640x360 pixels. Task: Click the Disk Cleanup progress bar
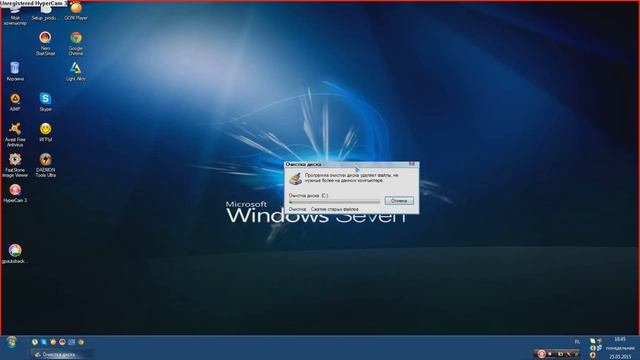coord(334,202)
